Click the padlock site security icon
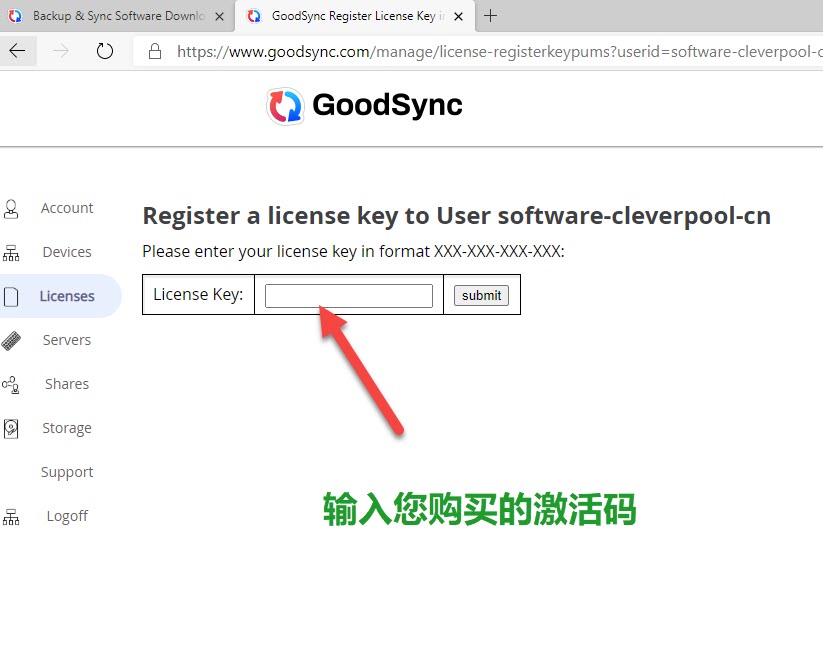823x670 pixels. (x=154, y=51)
